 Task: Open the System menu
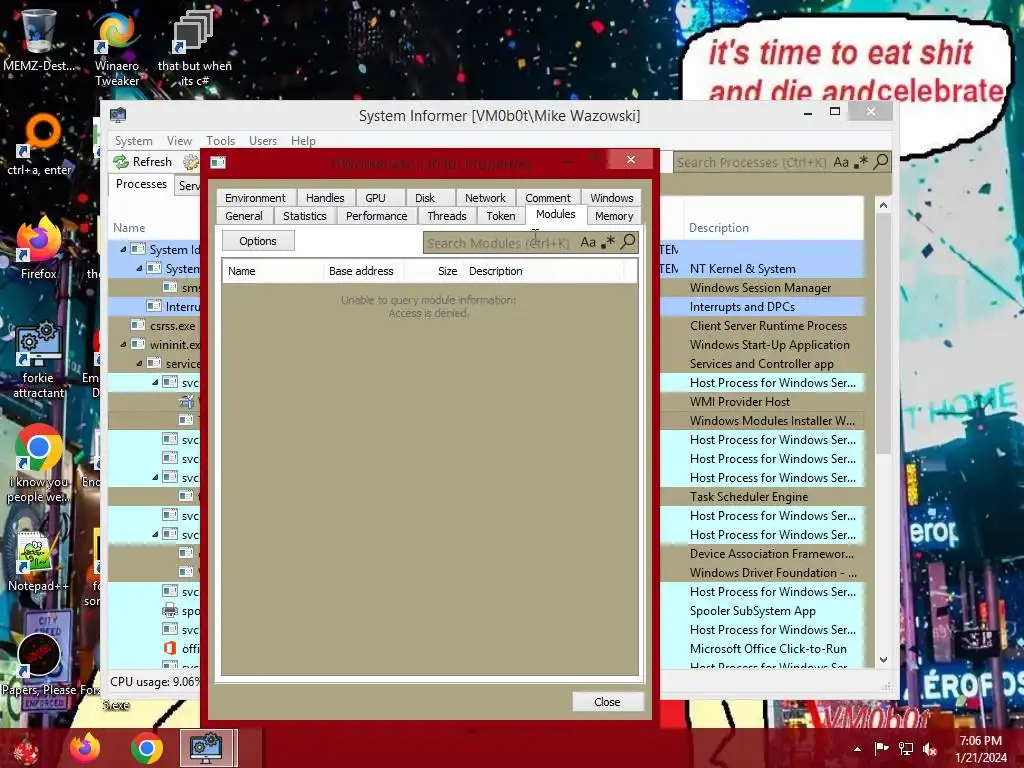coord(133,140)
